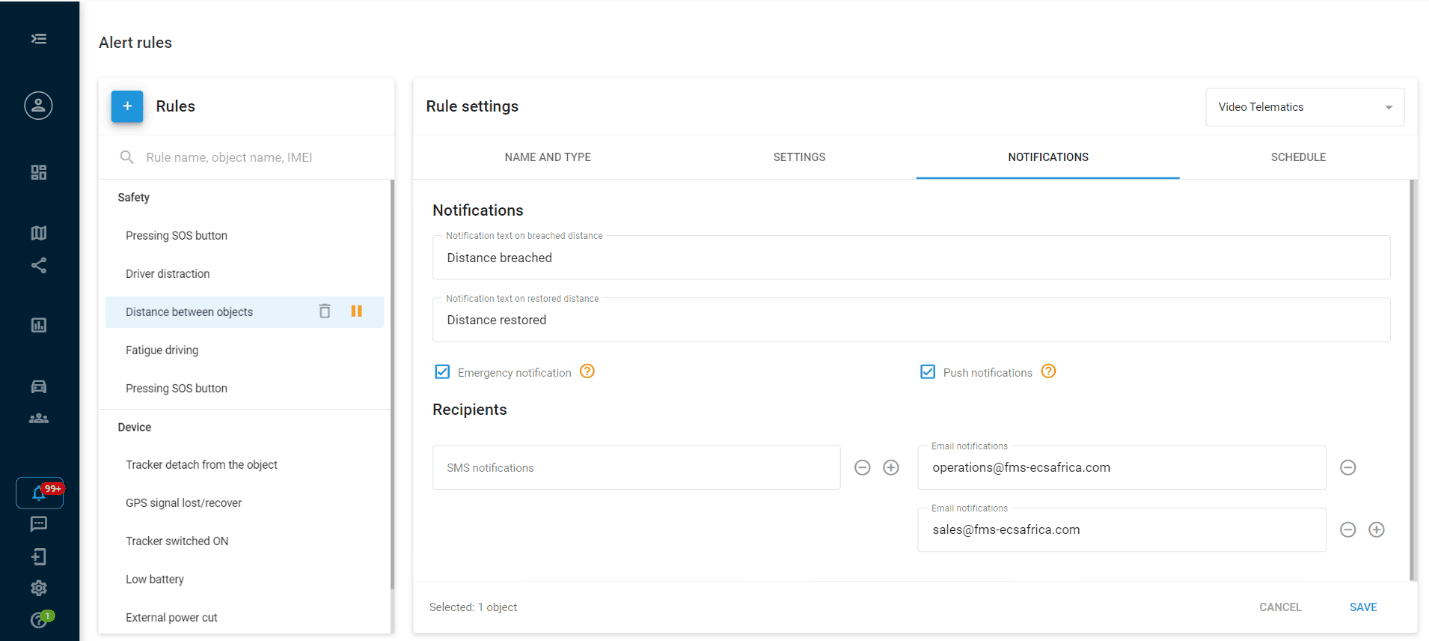Expand the sidebar menu toggle
This screenshot has width=1429, height=641.
39,39
